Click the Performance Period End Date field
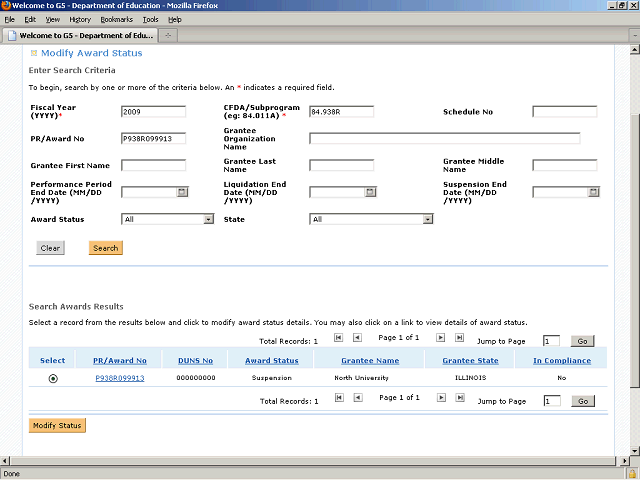This screenshot has height=480, width=640. pyautogui.click(x=149, y=192)
